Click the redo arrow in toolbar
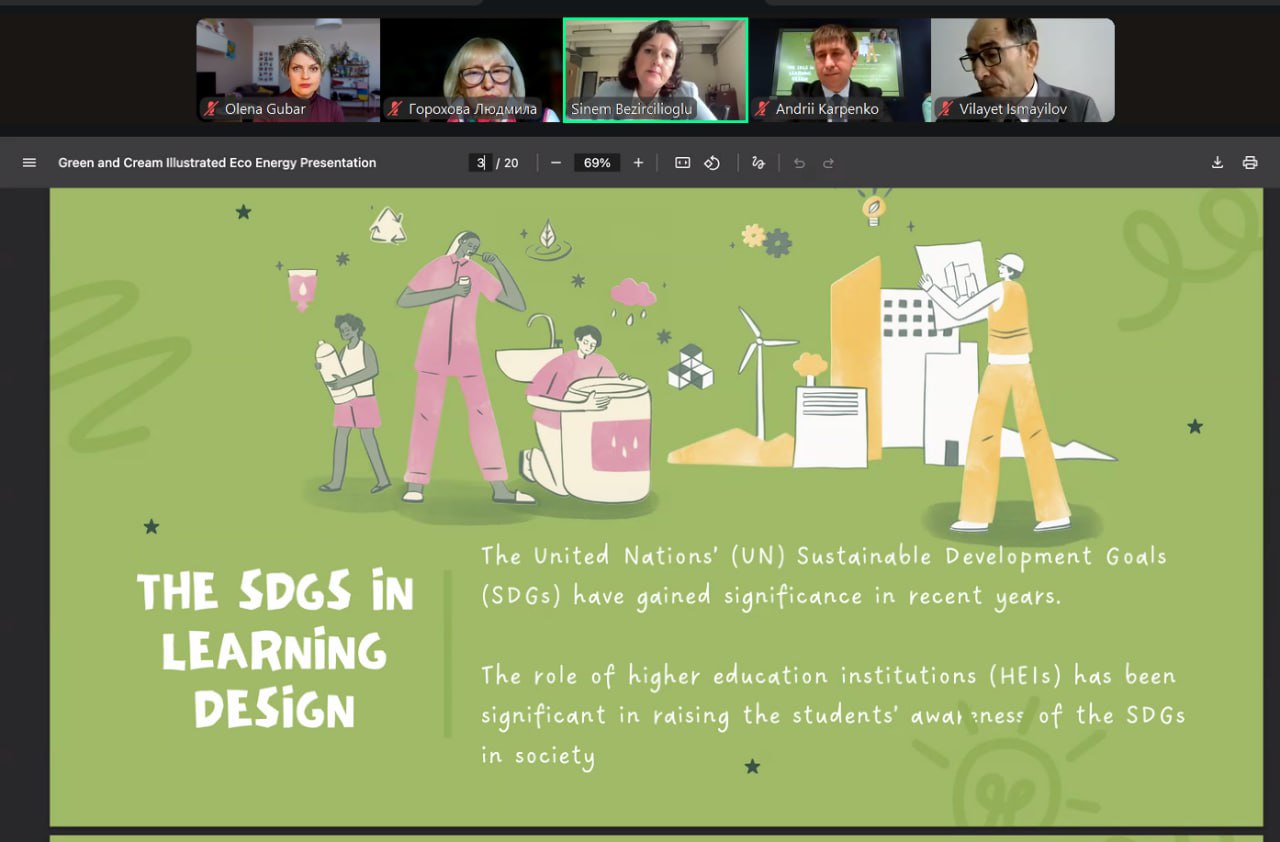This screenshot has width=1280, height=842. click(x=828, y=163)
